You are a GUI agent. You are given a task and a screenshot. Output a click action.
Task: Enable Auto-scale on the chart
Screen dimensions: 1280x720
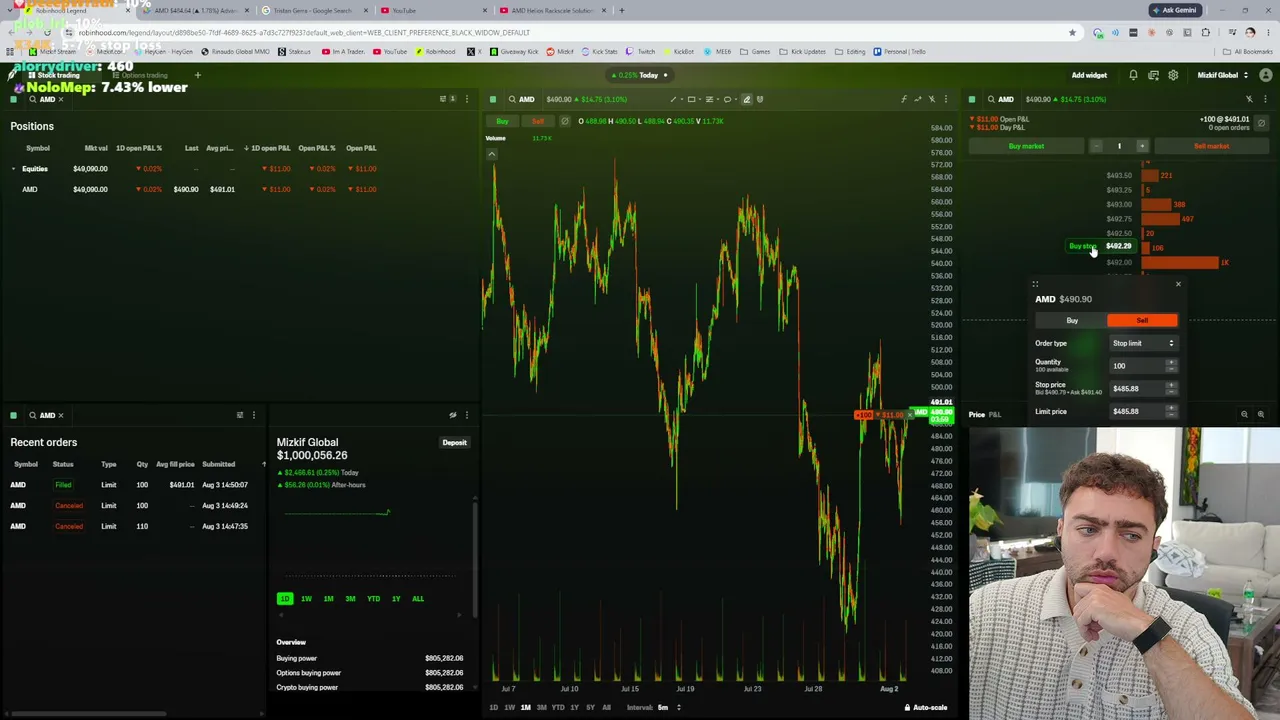click(x=926, y=707)
